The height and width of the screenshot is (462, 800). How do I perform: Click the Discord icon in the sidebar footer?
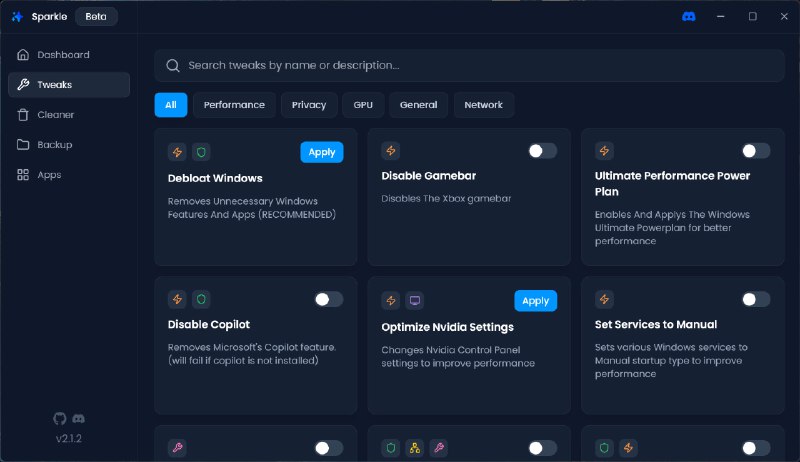pyautogui.click(x=78, y=418)
